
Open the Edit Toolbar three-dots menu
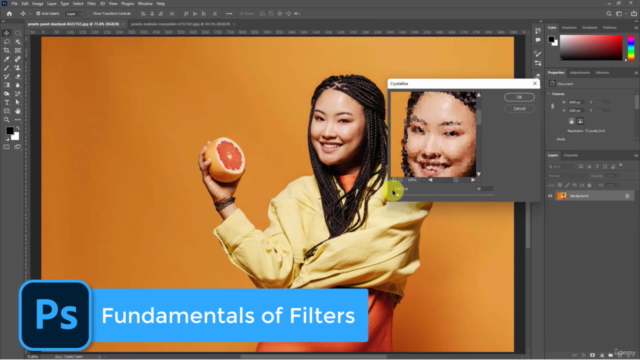tap(18, 120)
